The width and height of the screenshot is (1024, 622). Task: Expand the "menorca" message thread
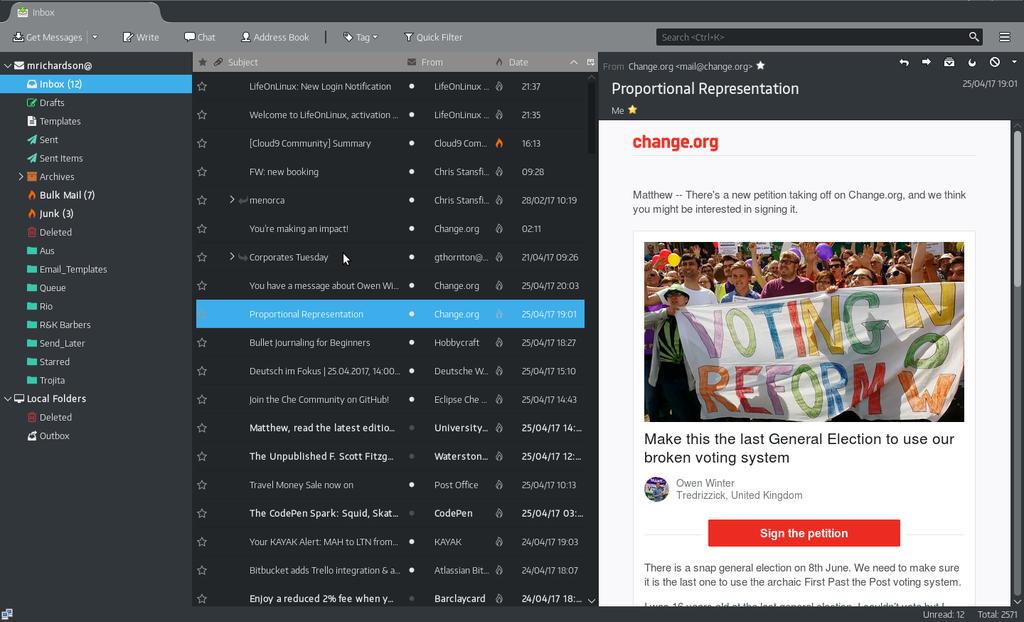232,200
